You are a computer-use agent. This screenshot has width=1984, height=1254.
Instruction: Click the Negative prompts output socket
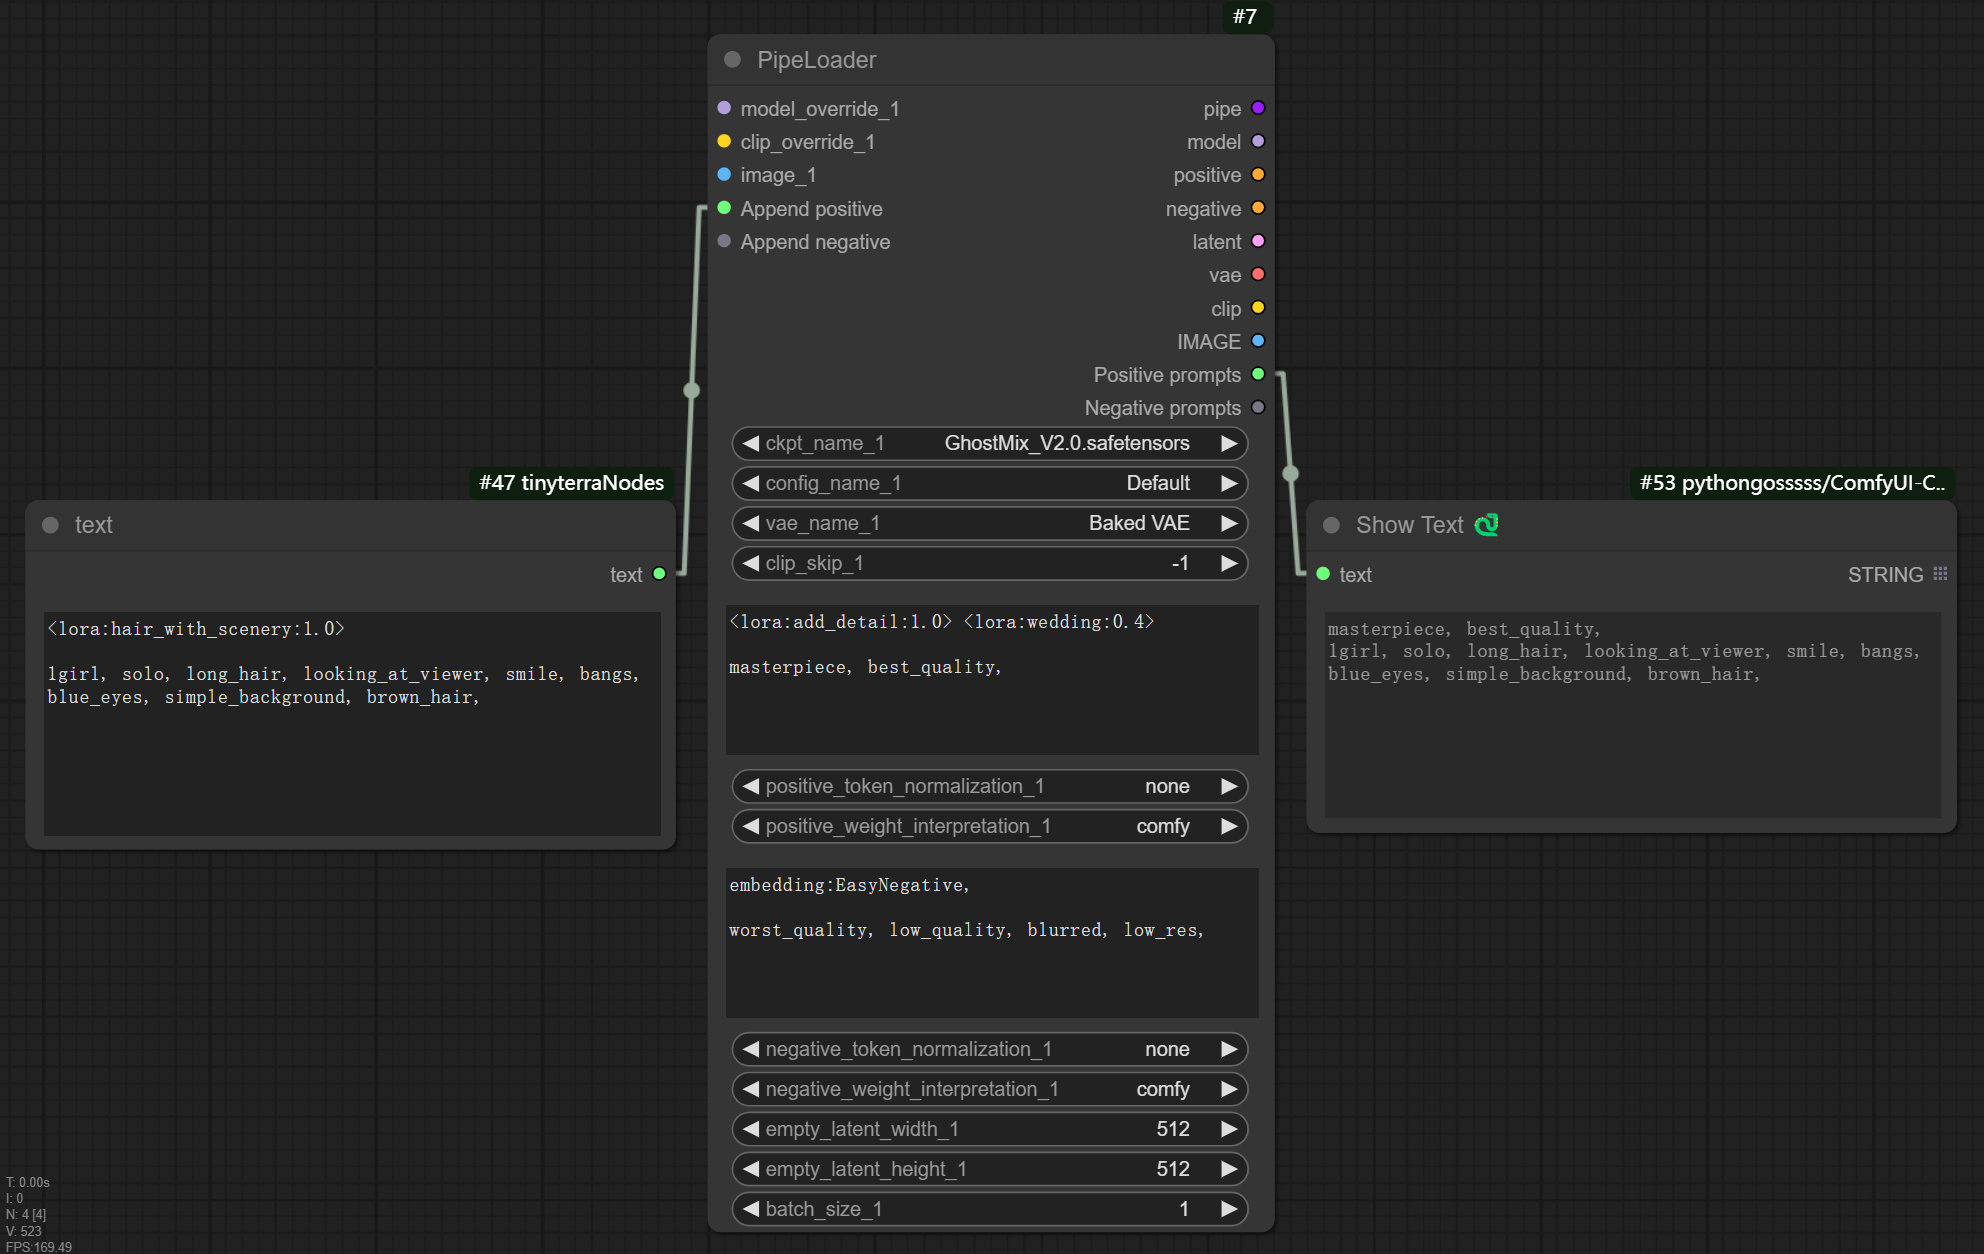pos(1258,407)
